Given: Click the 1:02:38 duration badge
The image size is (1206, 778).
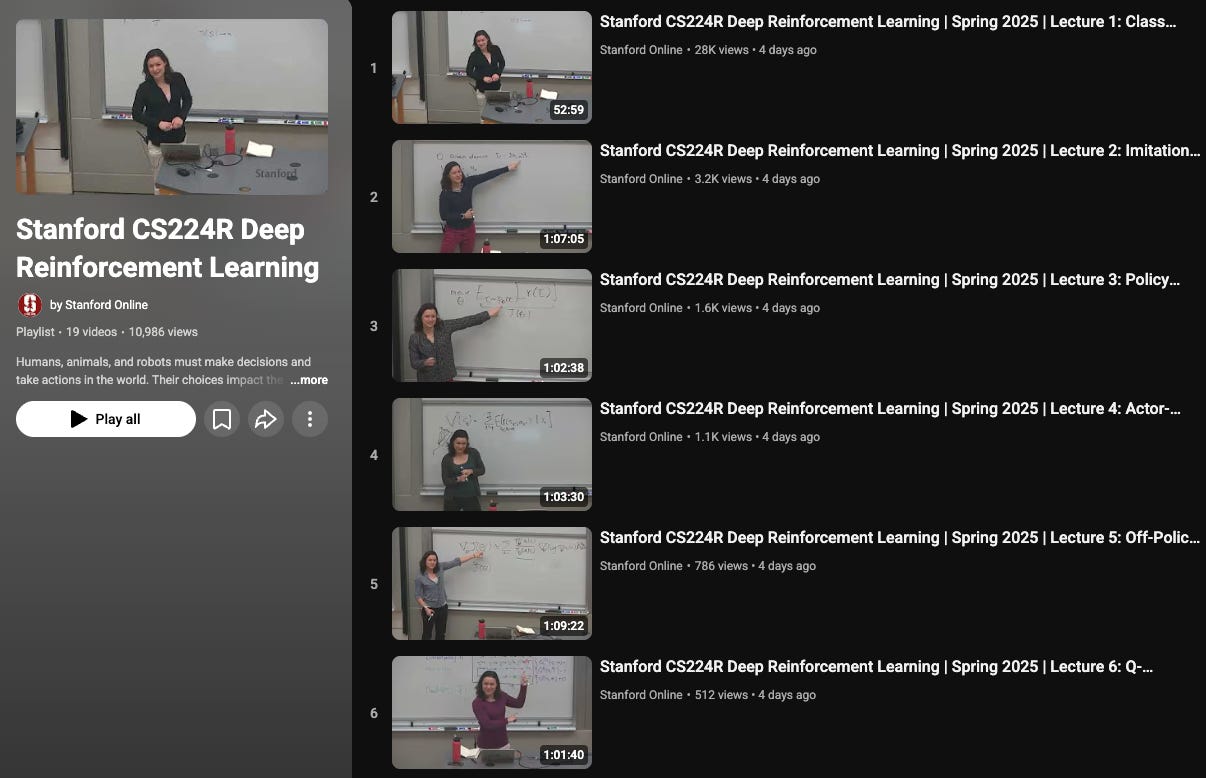Looking at the screenshot, I should [x=564, y=368].
